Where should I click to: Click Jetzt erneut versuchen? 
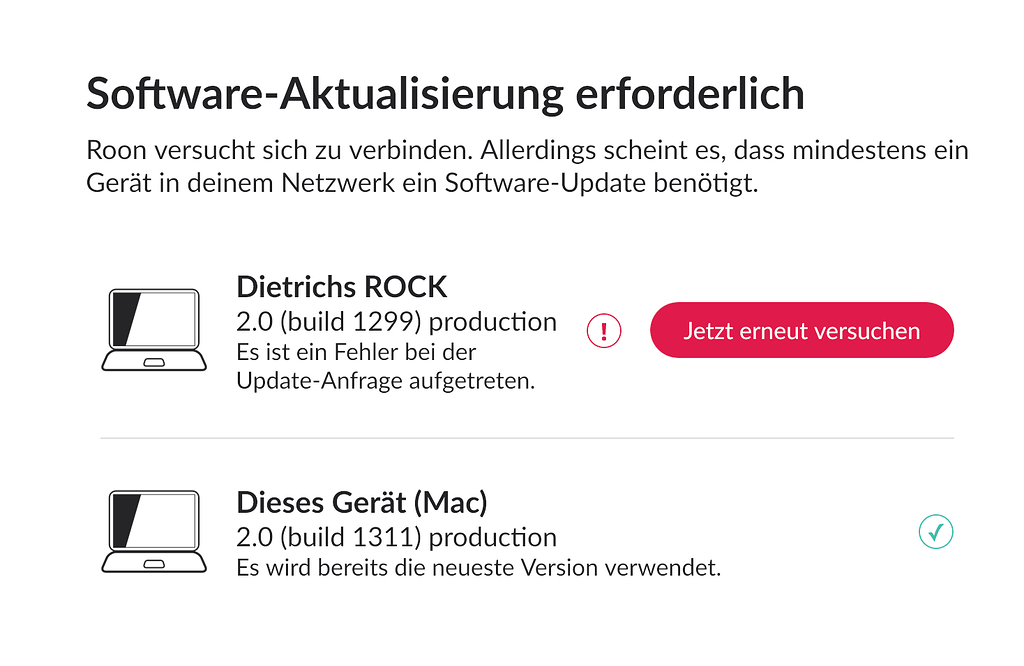coord(801,330)
